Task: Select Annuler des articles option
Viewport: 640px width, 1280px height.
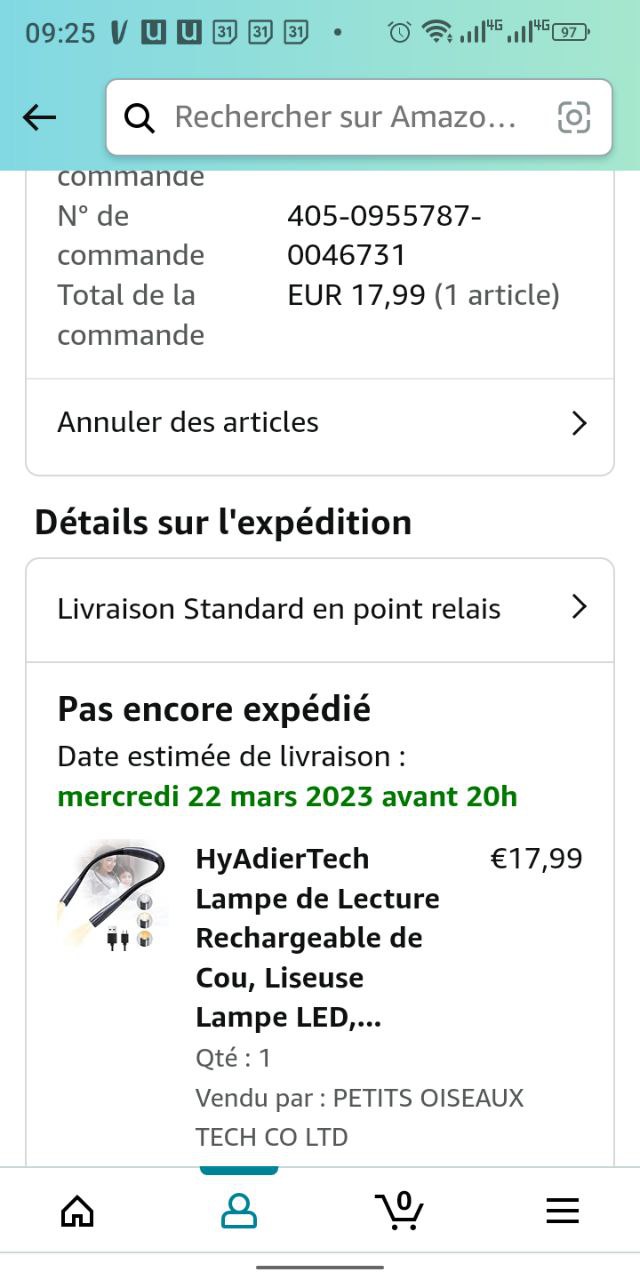Action: [188, 423]
